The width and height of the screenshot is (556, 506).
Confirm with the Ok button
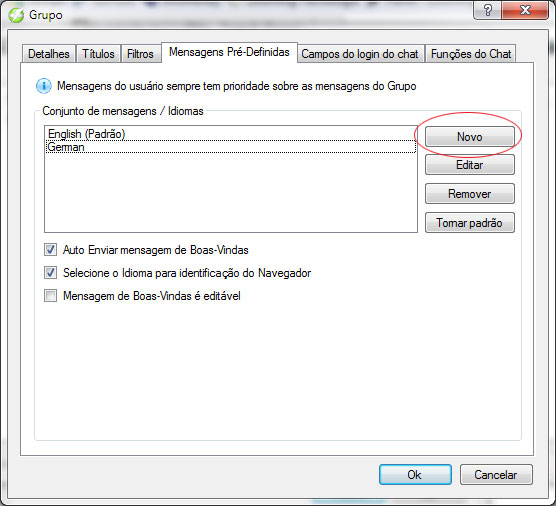415,474
